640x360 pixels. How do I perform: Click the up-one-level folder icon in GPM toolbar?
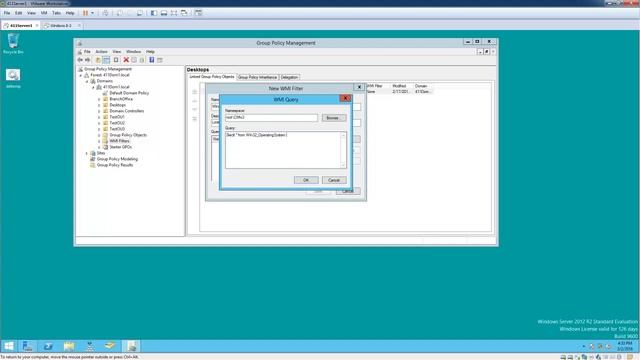98,60
